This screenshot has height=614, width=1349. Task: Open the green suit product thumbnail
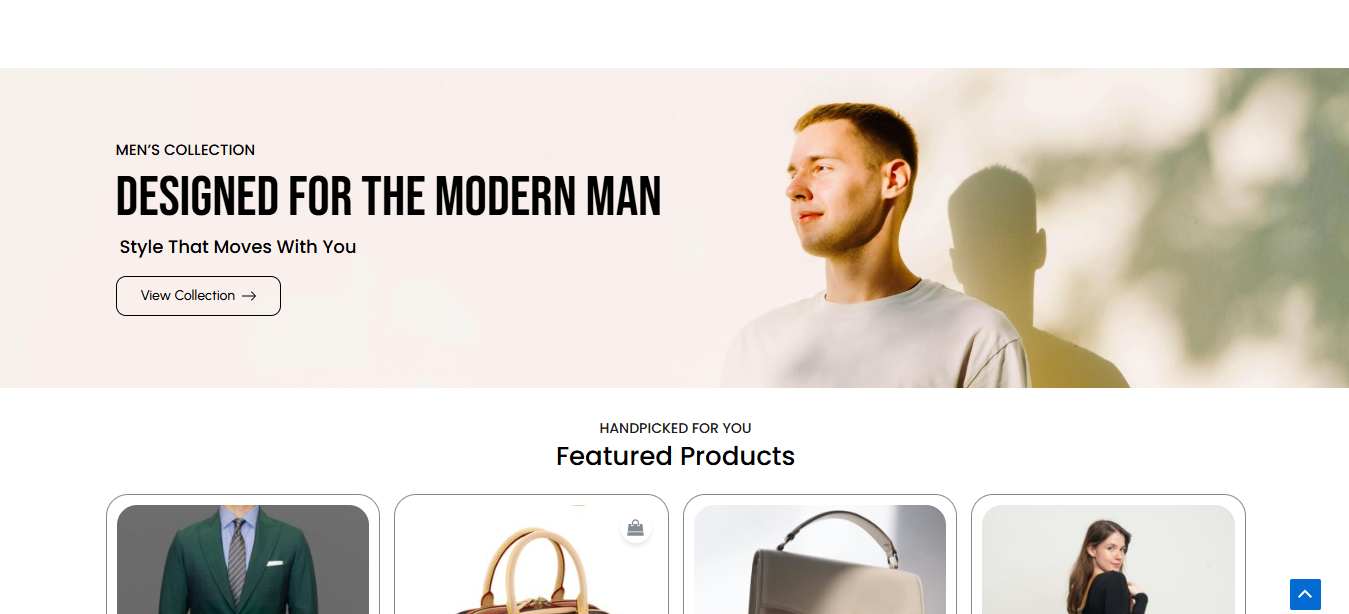tap(243, 560)
